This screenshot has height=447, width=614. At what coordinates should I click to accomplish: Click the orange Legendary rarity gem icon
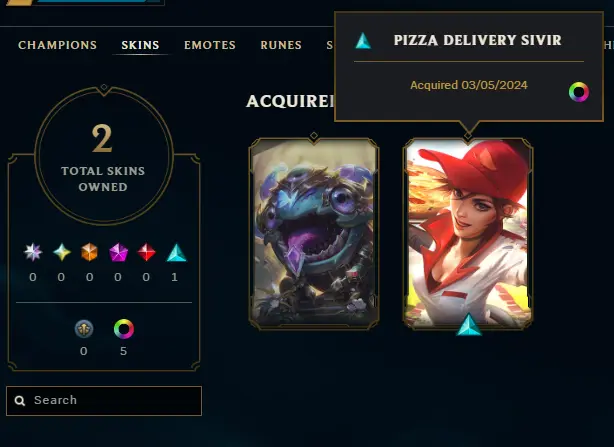pos(90,252)
